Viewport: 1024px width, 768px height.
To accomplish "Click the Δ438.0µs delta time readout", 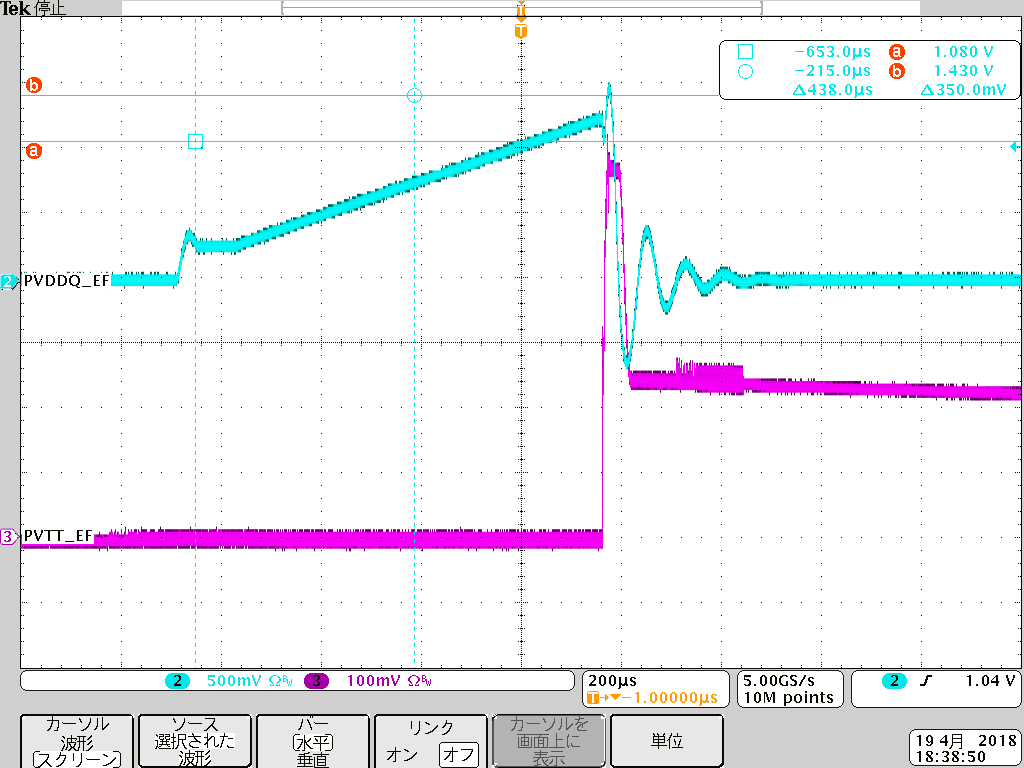I will (833, 89).
